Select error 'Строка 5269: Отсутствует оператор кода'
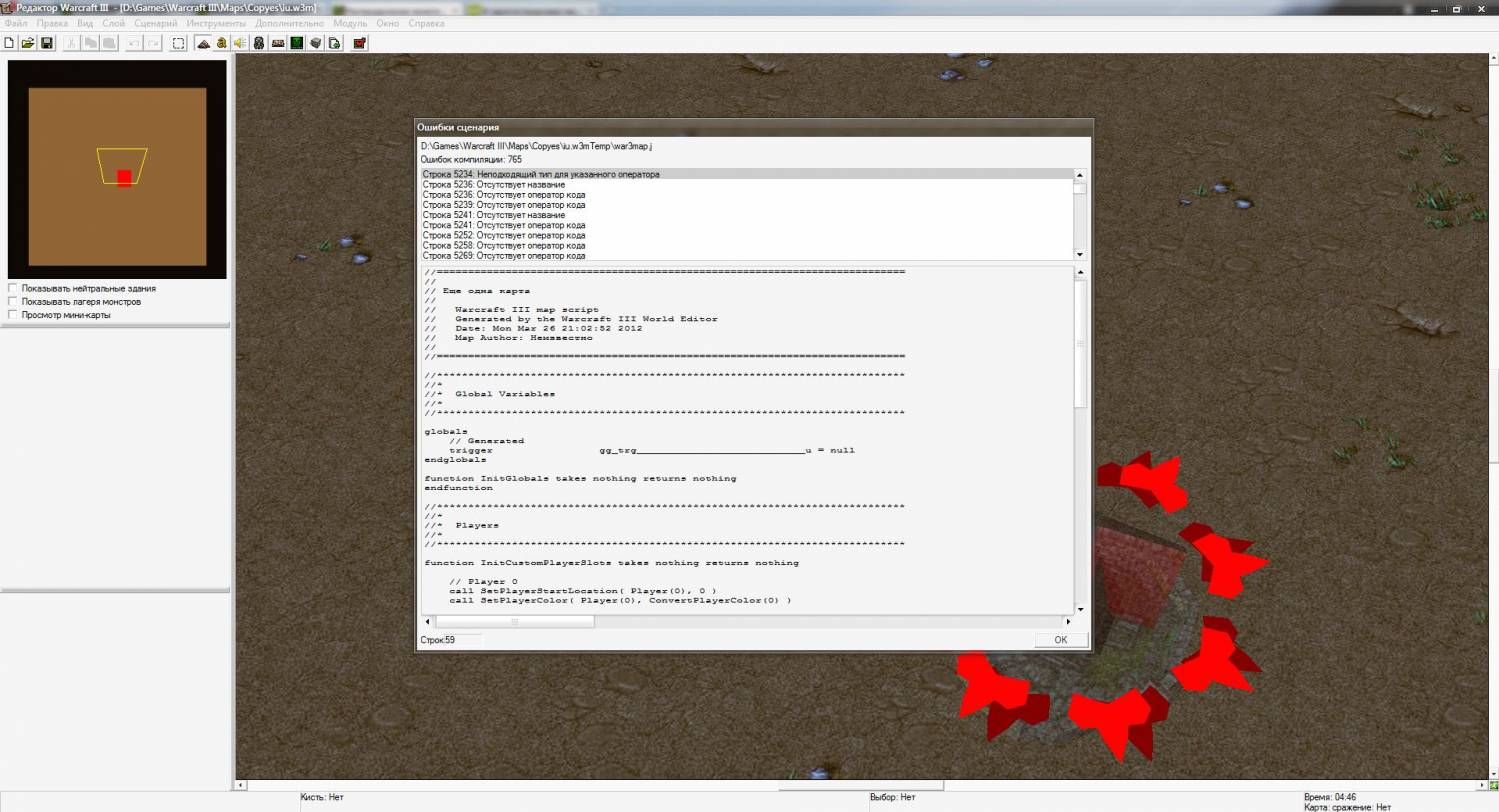 (x=747, y=256)
